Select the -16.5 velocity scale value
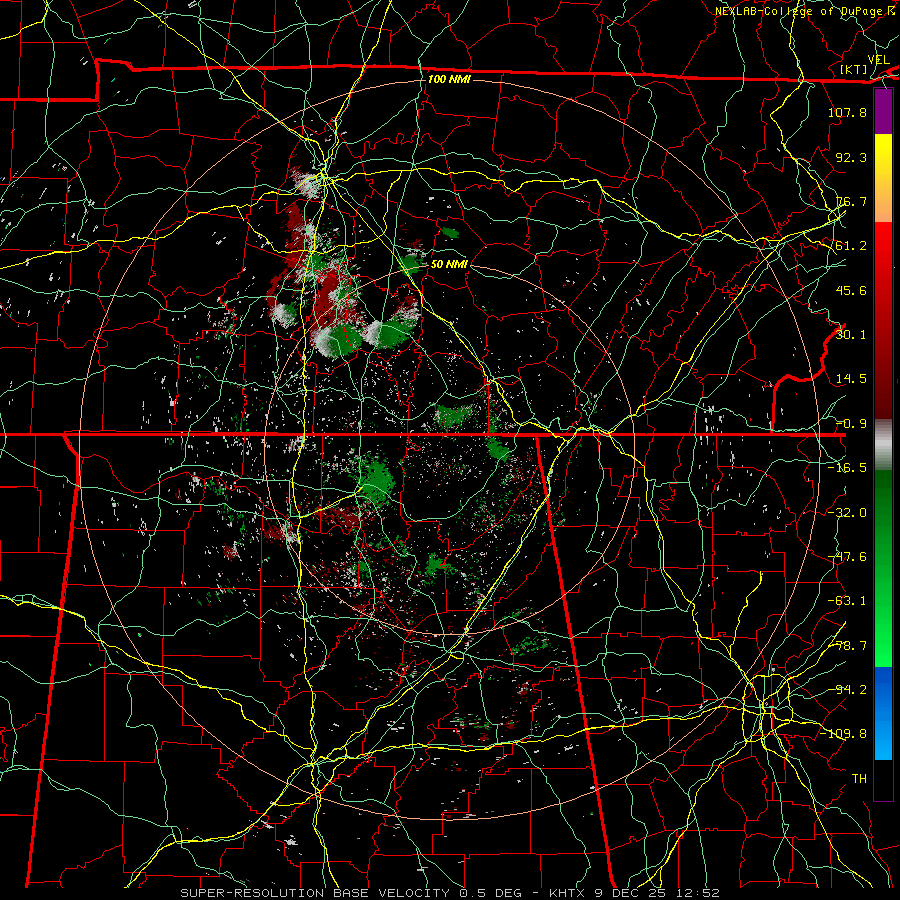The image size is (900, 900). click(847, 468)
